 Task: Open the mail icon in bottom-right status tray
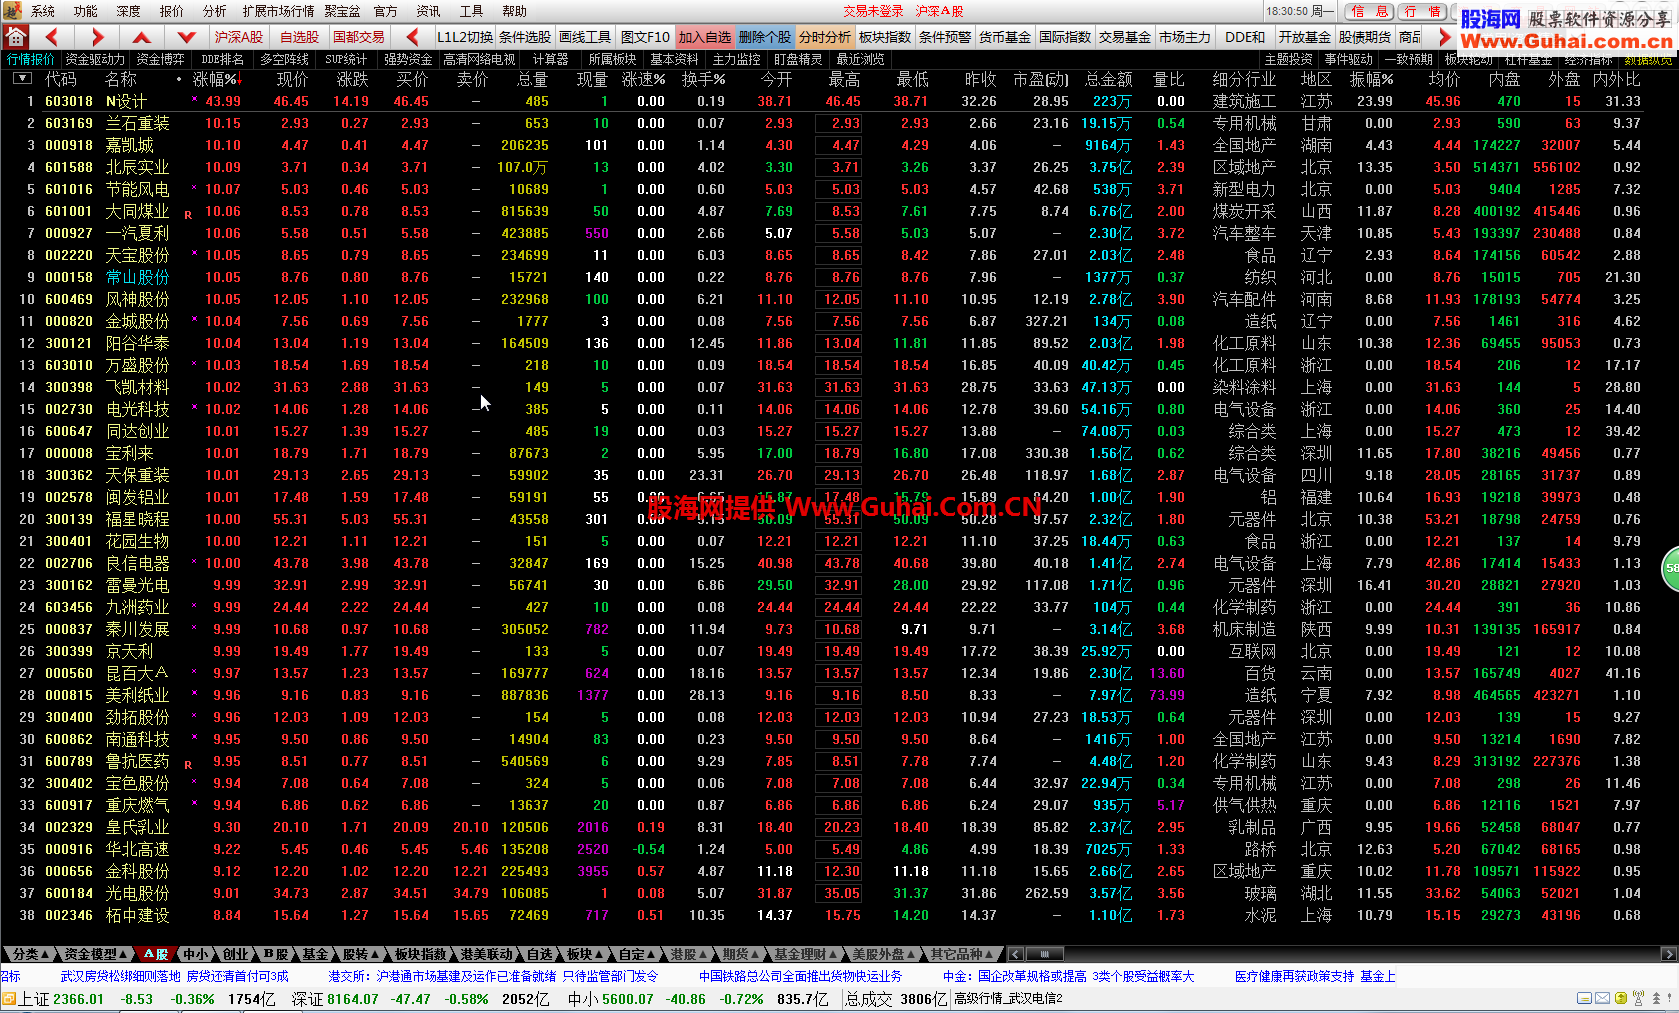(1602, 998)
